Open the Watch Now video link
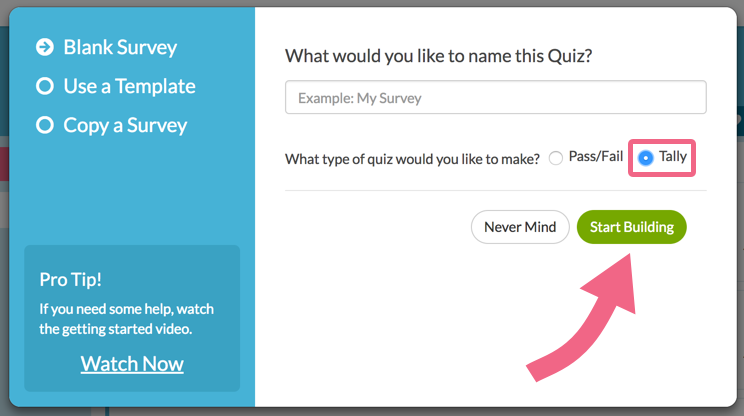 pyautogui.click(x=132, y=364)
